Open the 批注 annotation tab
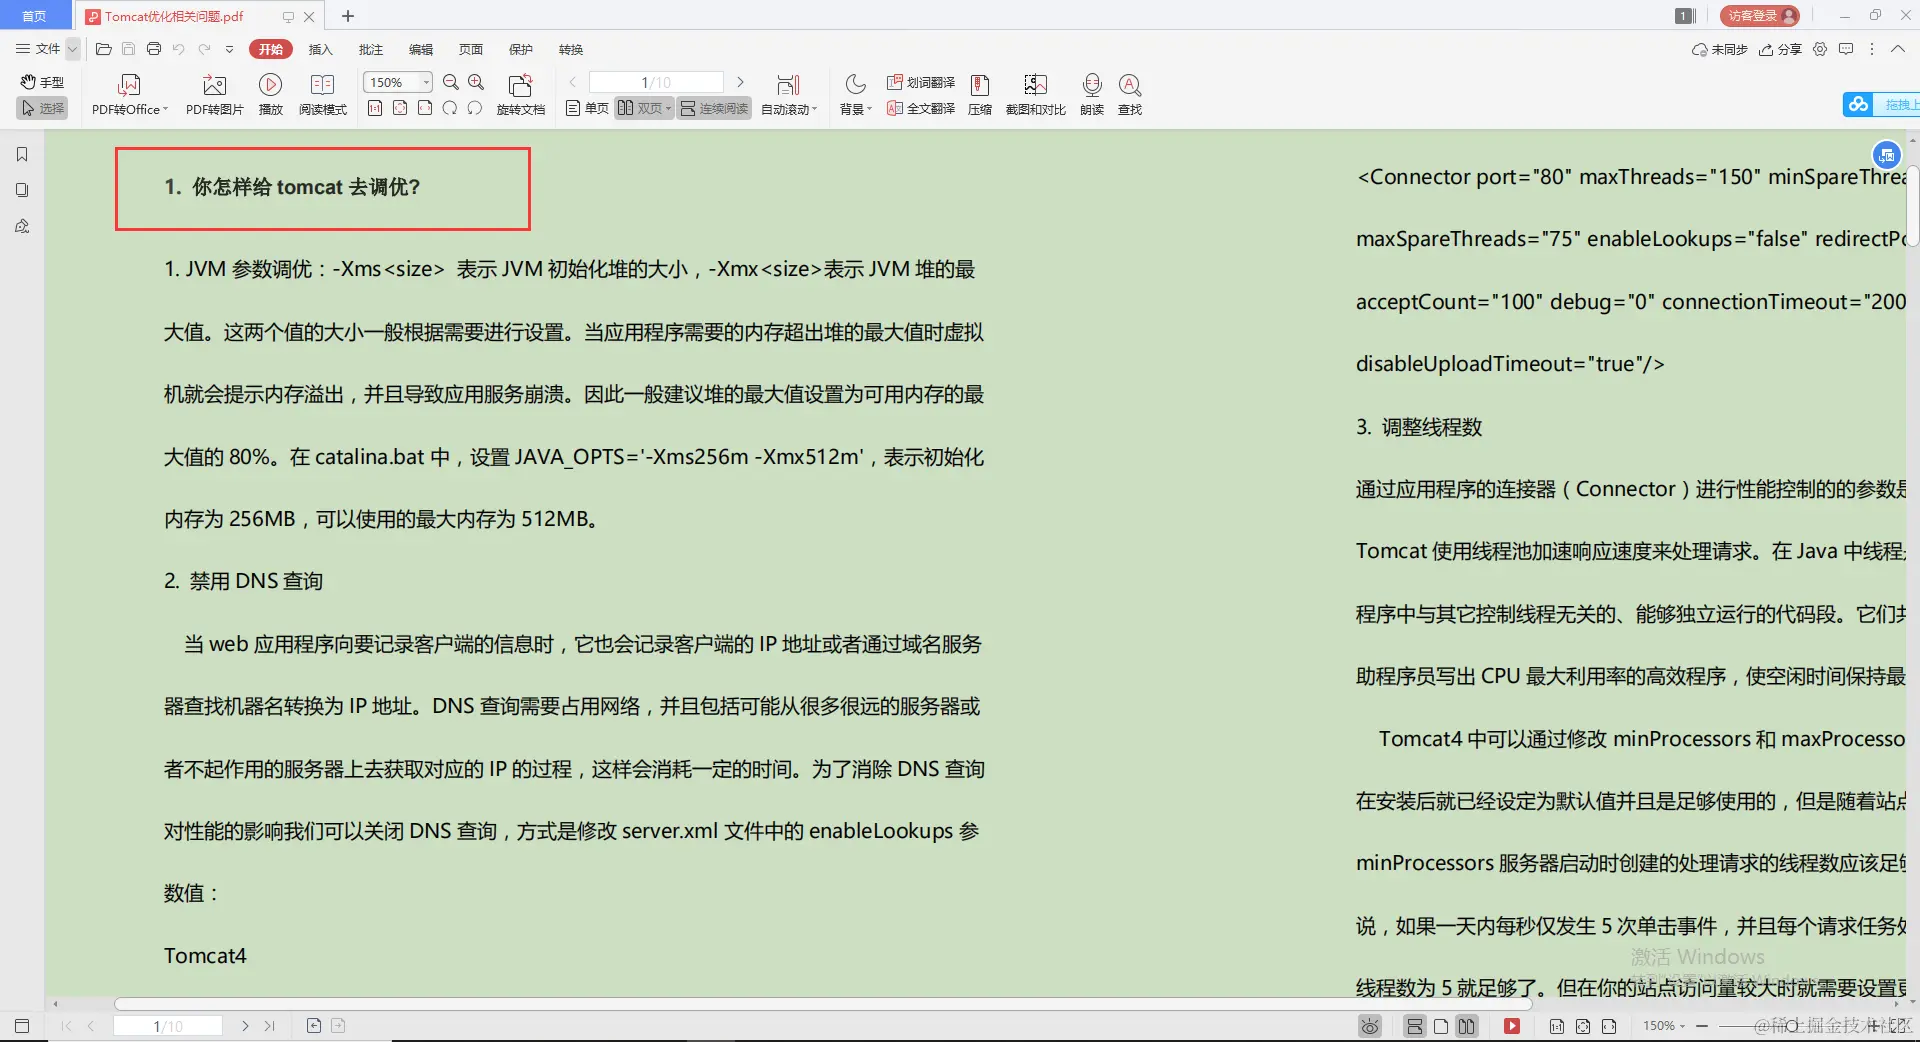The image size is (1920, 1042). click(371, 49)
